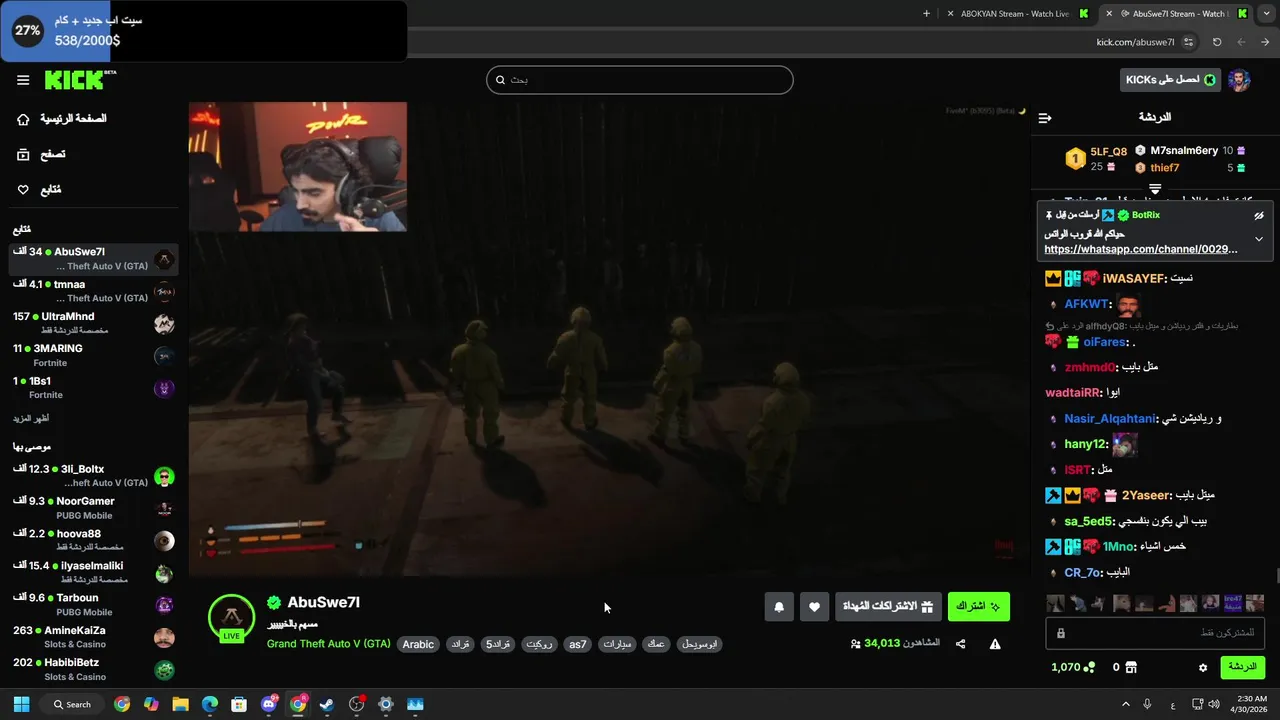Open a new browser tab plus button

click(x=926, y=14)
